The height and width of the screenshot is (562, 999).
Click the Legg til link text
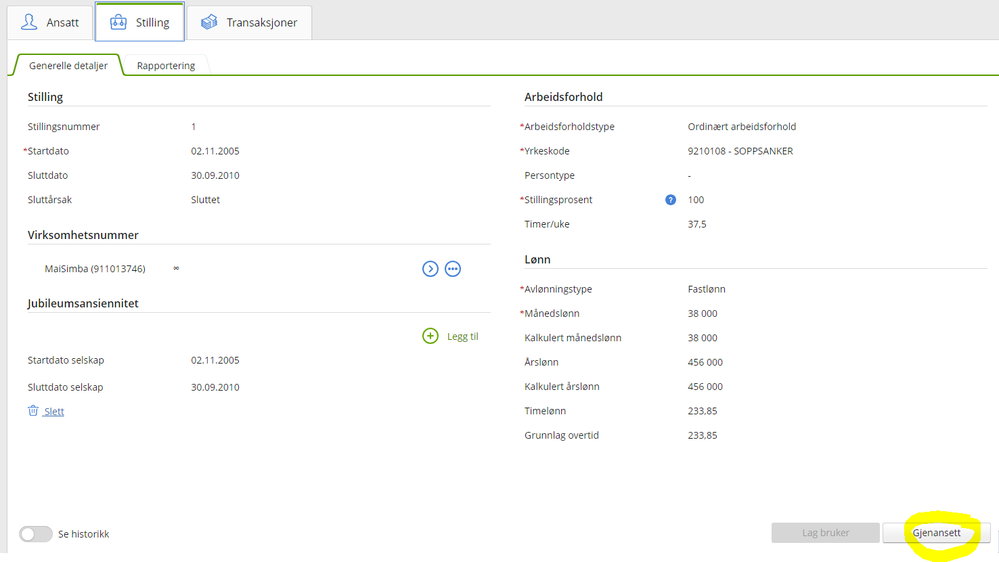(x=462, y=336)
